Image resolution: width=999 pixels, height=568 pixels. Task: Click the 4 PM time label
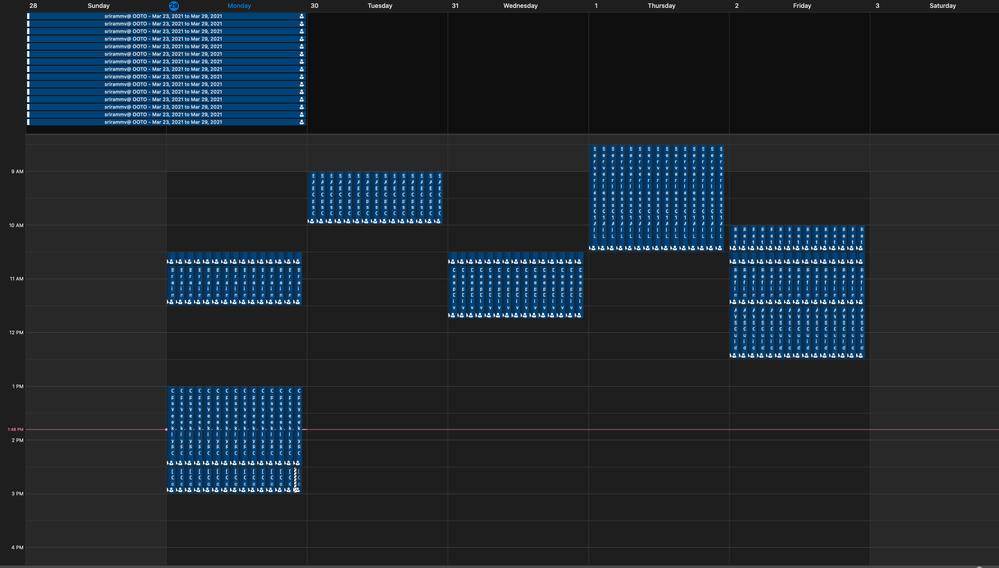[17, 548]
